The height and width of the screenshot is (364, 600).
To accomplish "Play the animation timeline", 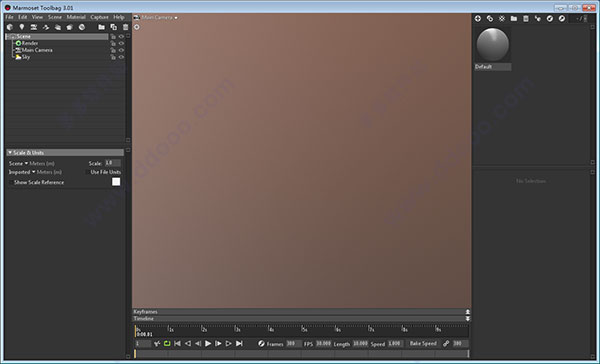I will click(x=208, y=344).
